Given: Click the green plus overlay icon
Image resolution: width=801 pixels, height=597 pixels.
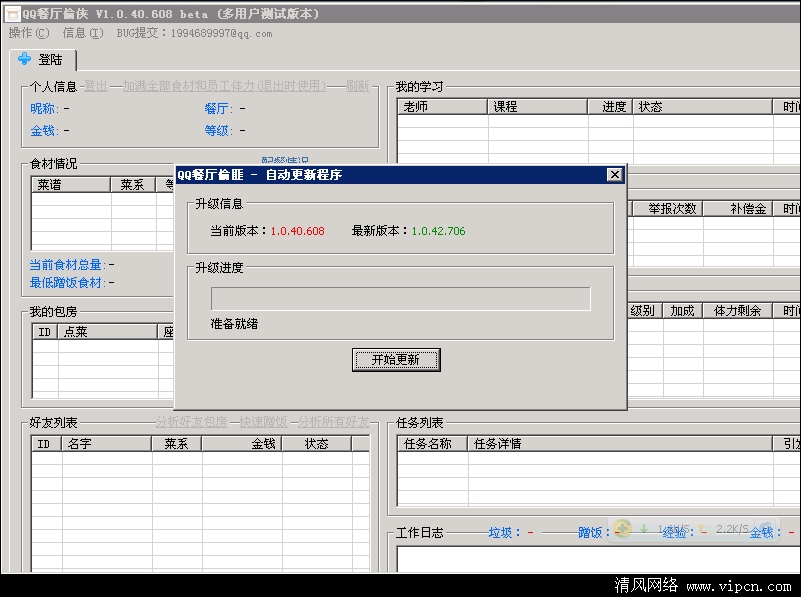Looking at the screenshot, I should [623, 529].
